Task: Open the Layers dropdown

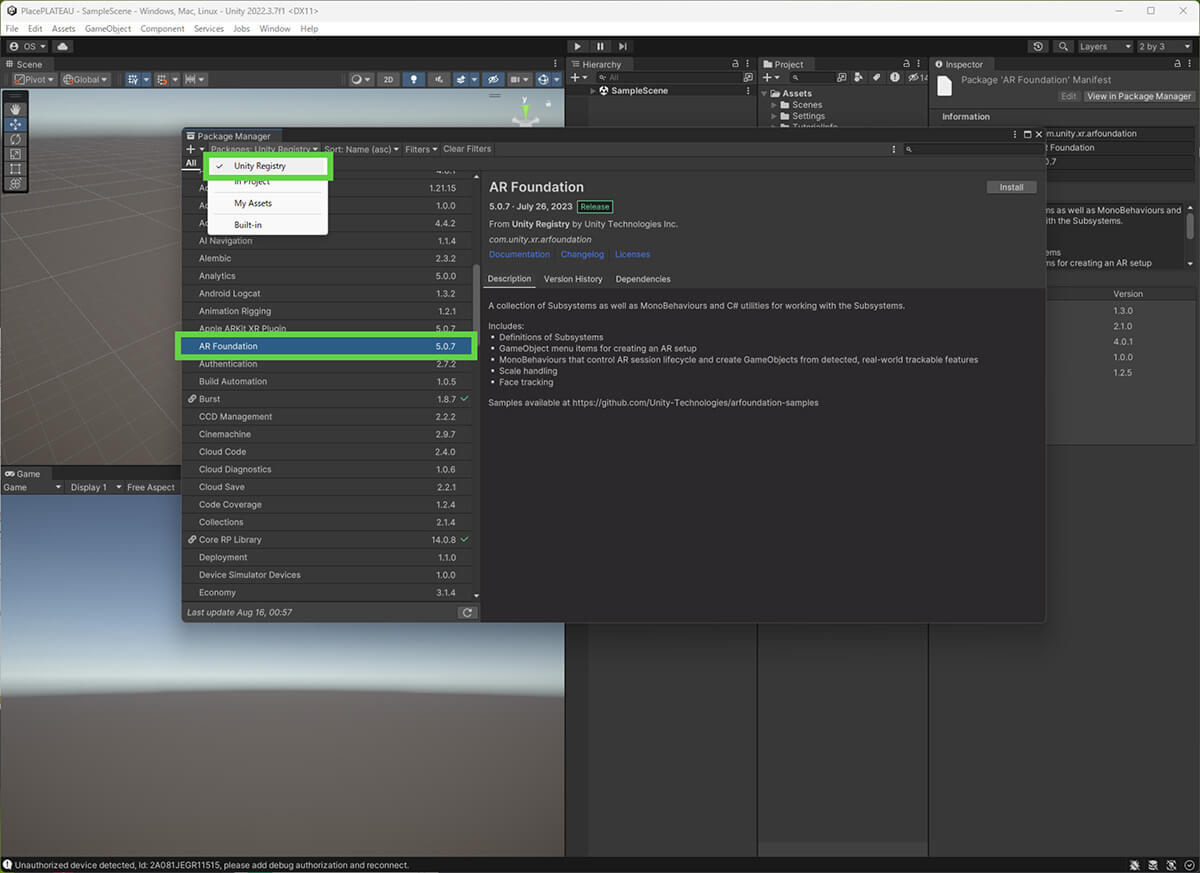Action: point(1105,46)
